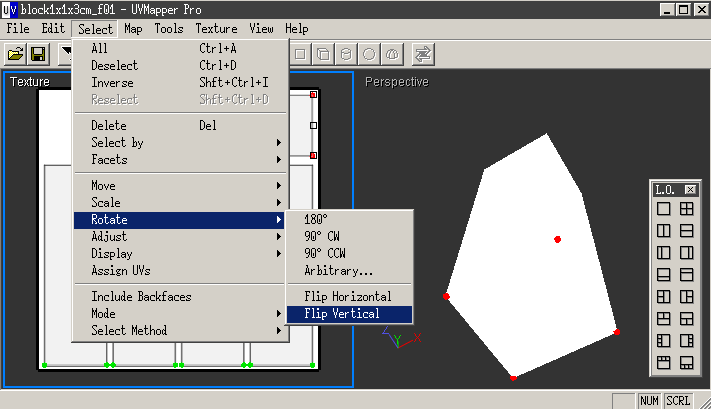
Task: Apply box mapping using the cube toolbar icon
Action: click(323, 54)
